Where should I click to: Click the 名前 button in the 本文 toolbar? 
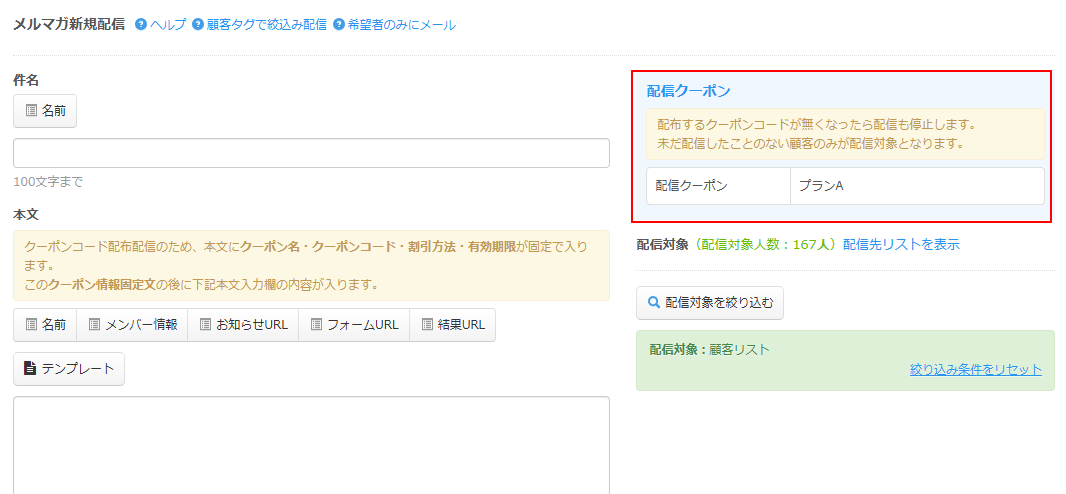point(45,325)
